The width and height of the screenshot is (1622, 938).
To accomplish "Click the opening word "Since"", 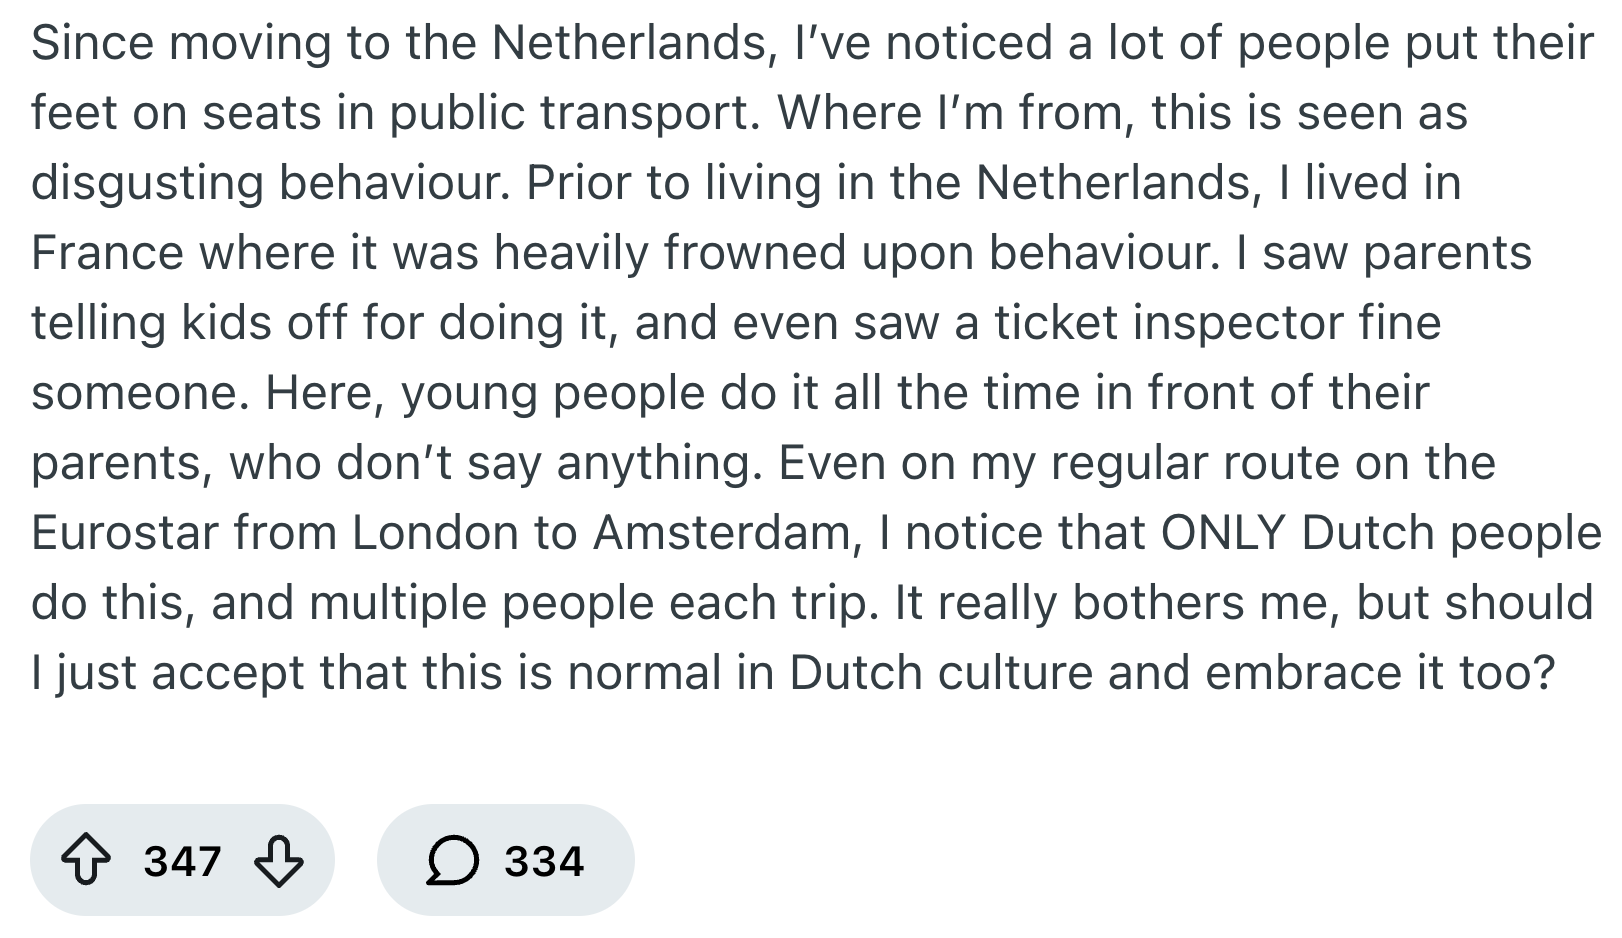I will click(x=92, y=43).
